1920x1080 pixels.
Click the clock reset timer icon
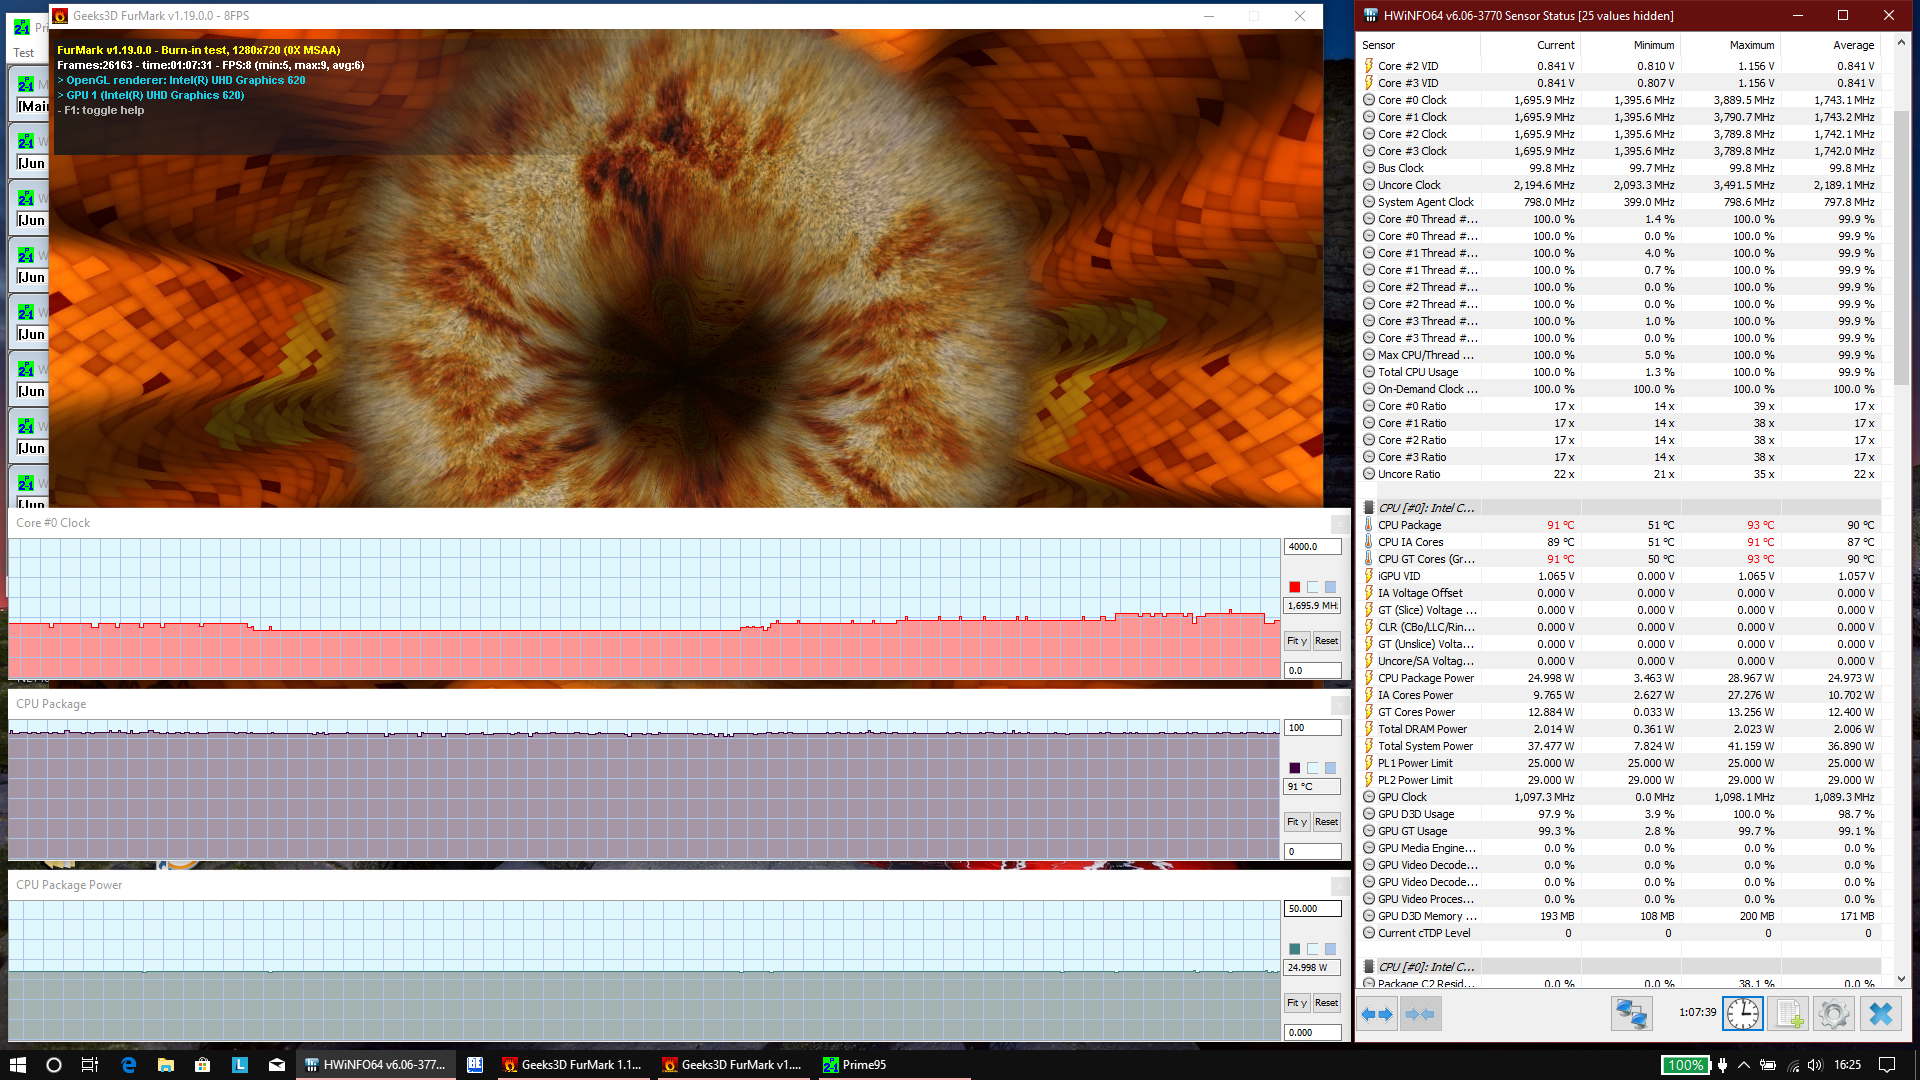[1742, 1014]
